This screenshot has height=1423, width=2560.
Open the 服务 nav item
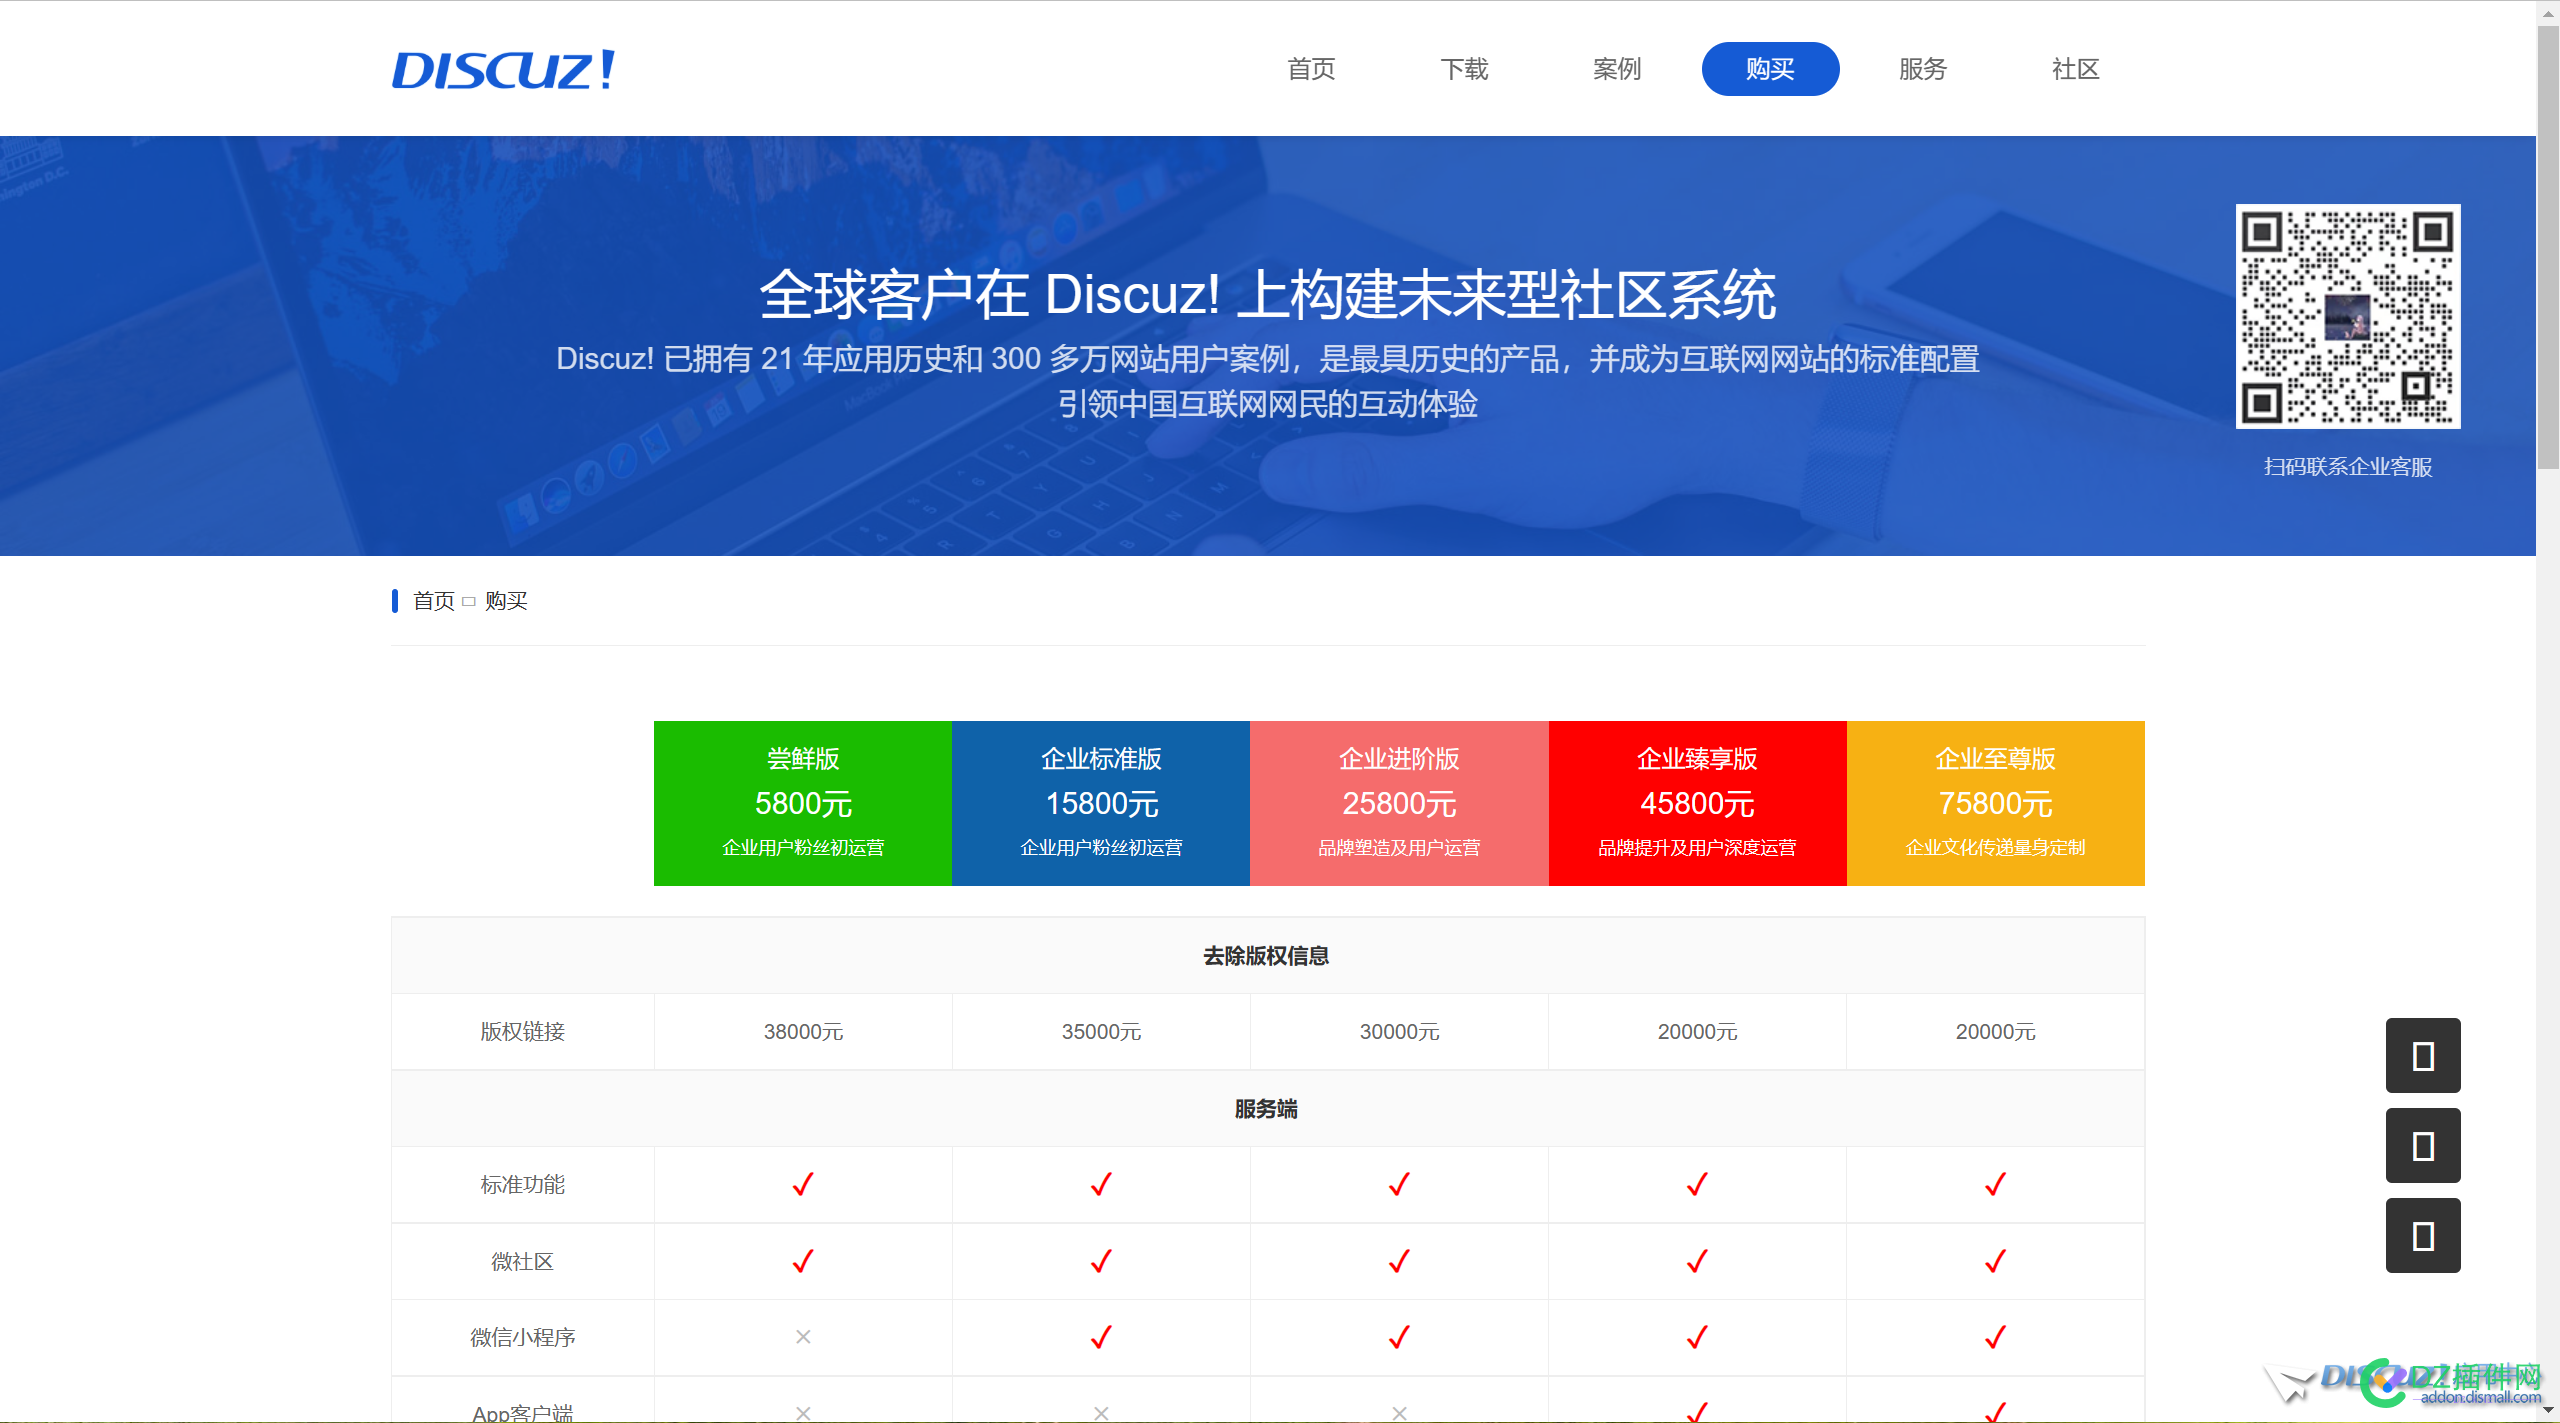click(x=1923, y=69)
